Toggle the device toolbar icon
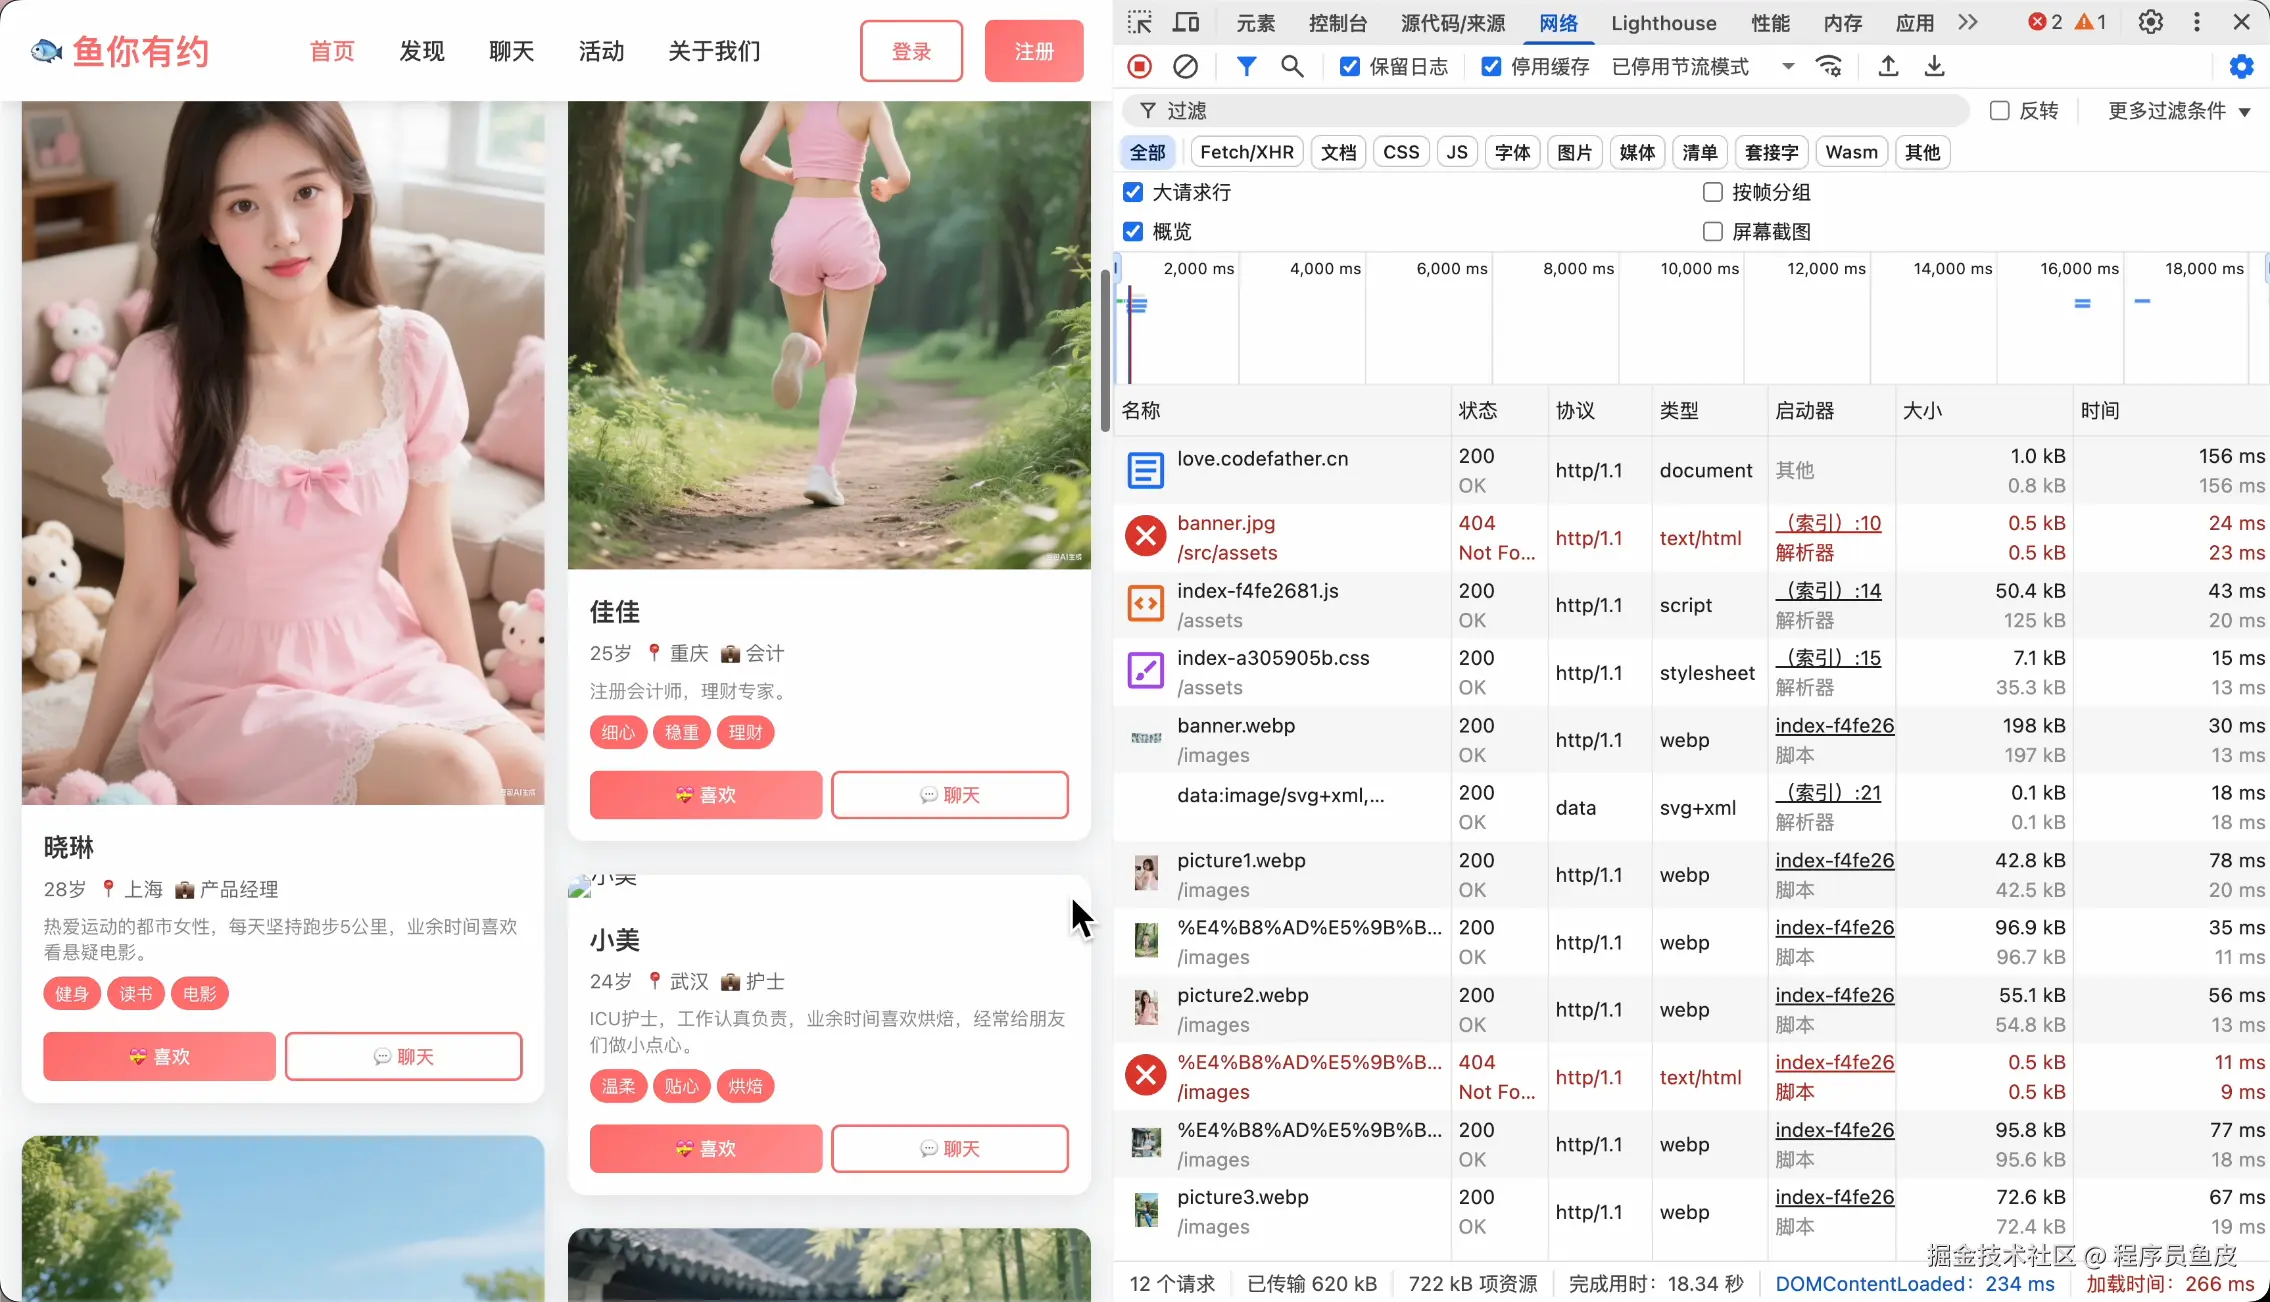Screen dimensions: 2270x1302 click(1186, 22)
